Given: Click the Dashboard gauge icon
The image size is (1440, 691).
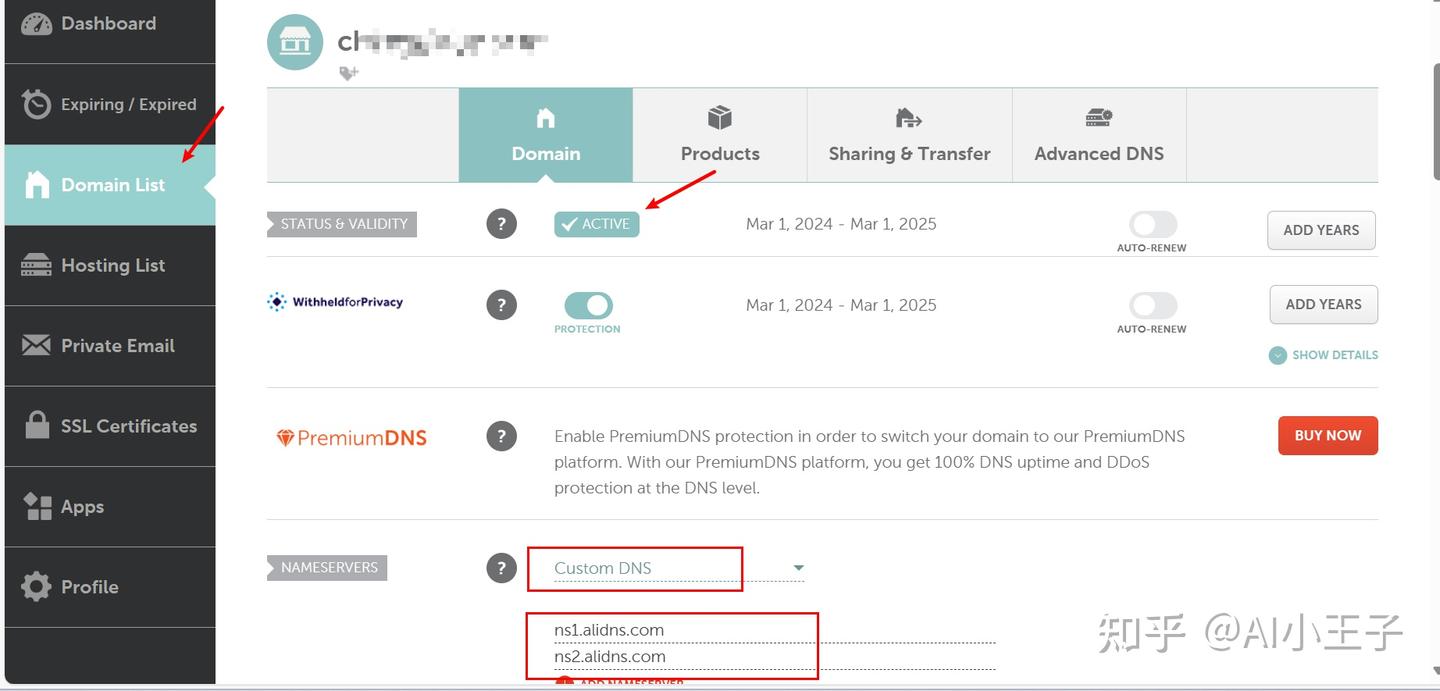Looking at the screenshot, I should 37,24.
